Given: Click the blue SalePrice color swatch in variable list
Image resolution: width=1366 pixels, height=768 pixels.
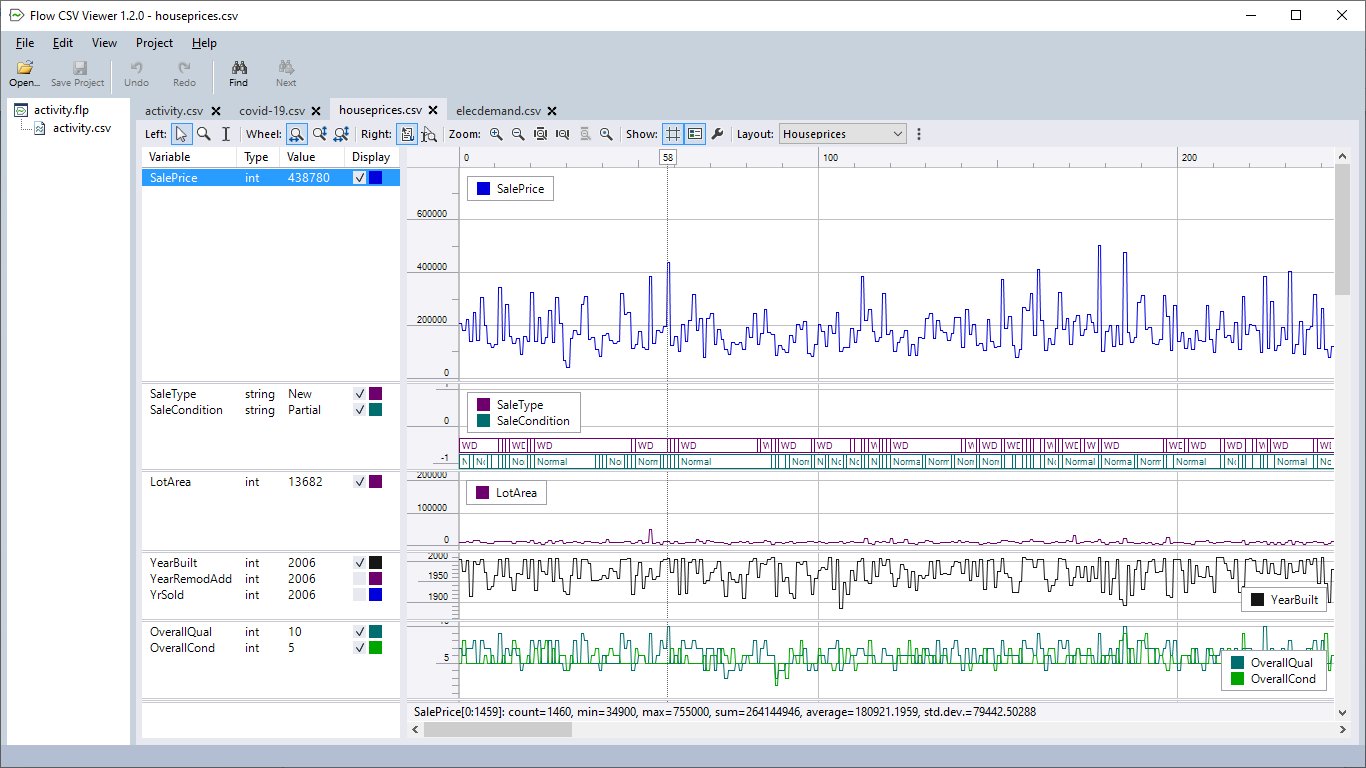Looking at the screenshot, I should [376, 178].
